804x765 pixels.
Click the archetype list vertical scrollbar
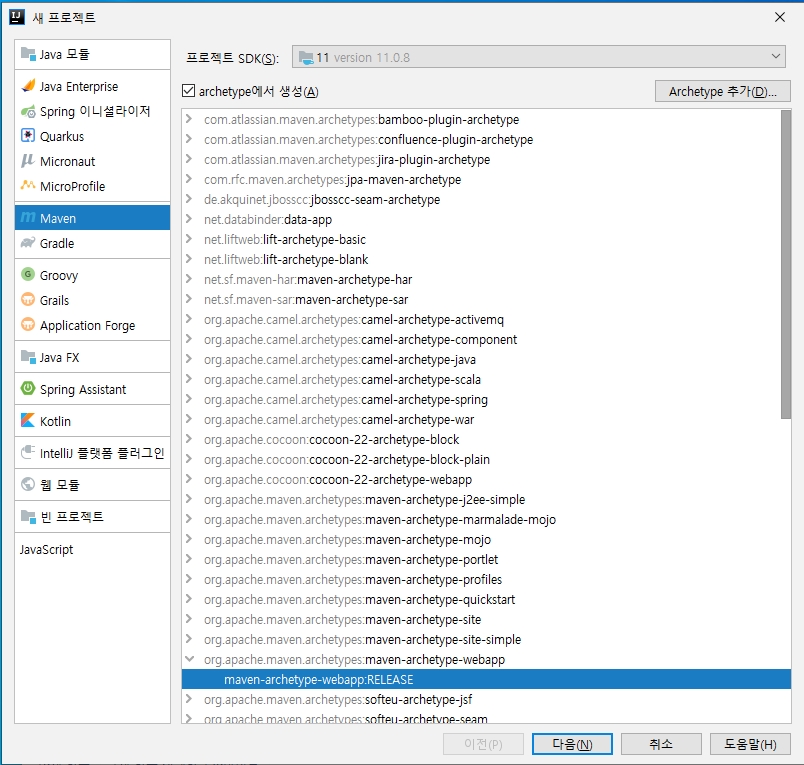point(786,265)
